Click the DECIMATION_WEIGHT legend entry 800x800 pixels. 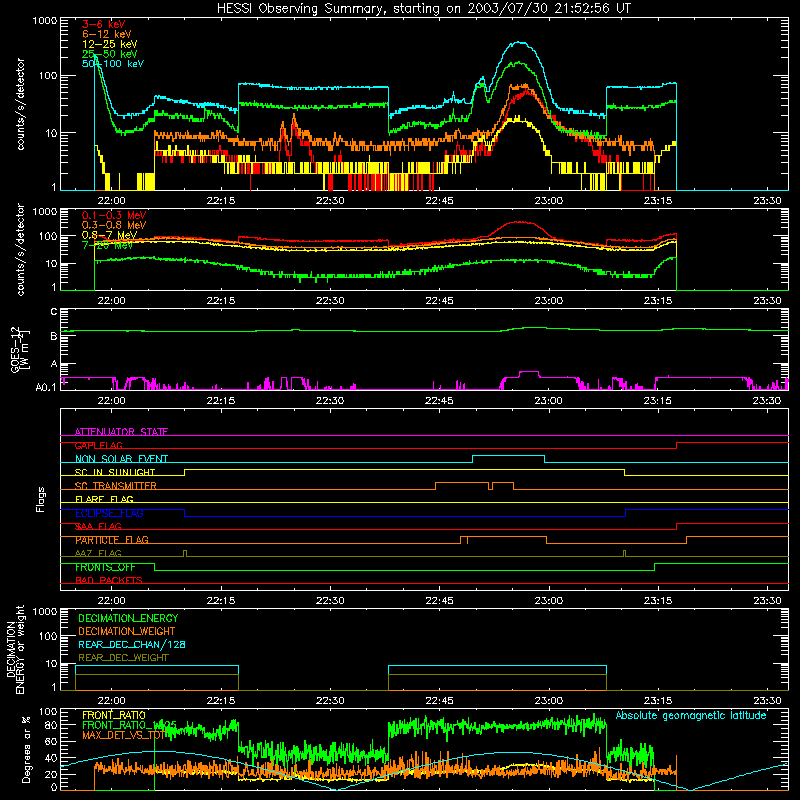(x=127, y=631)
